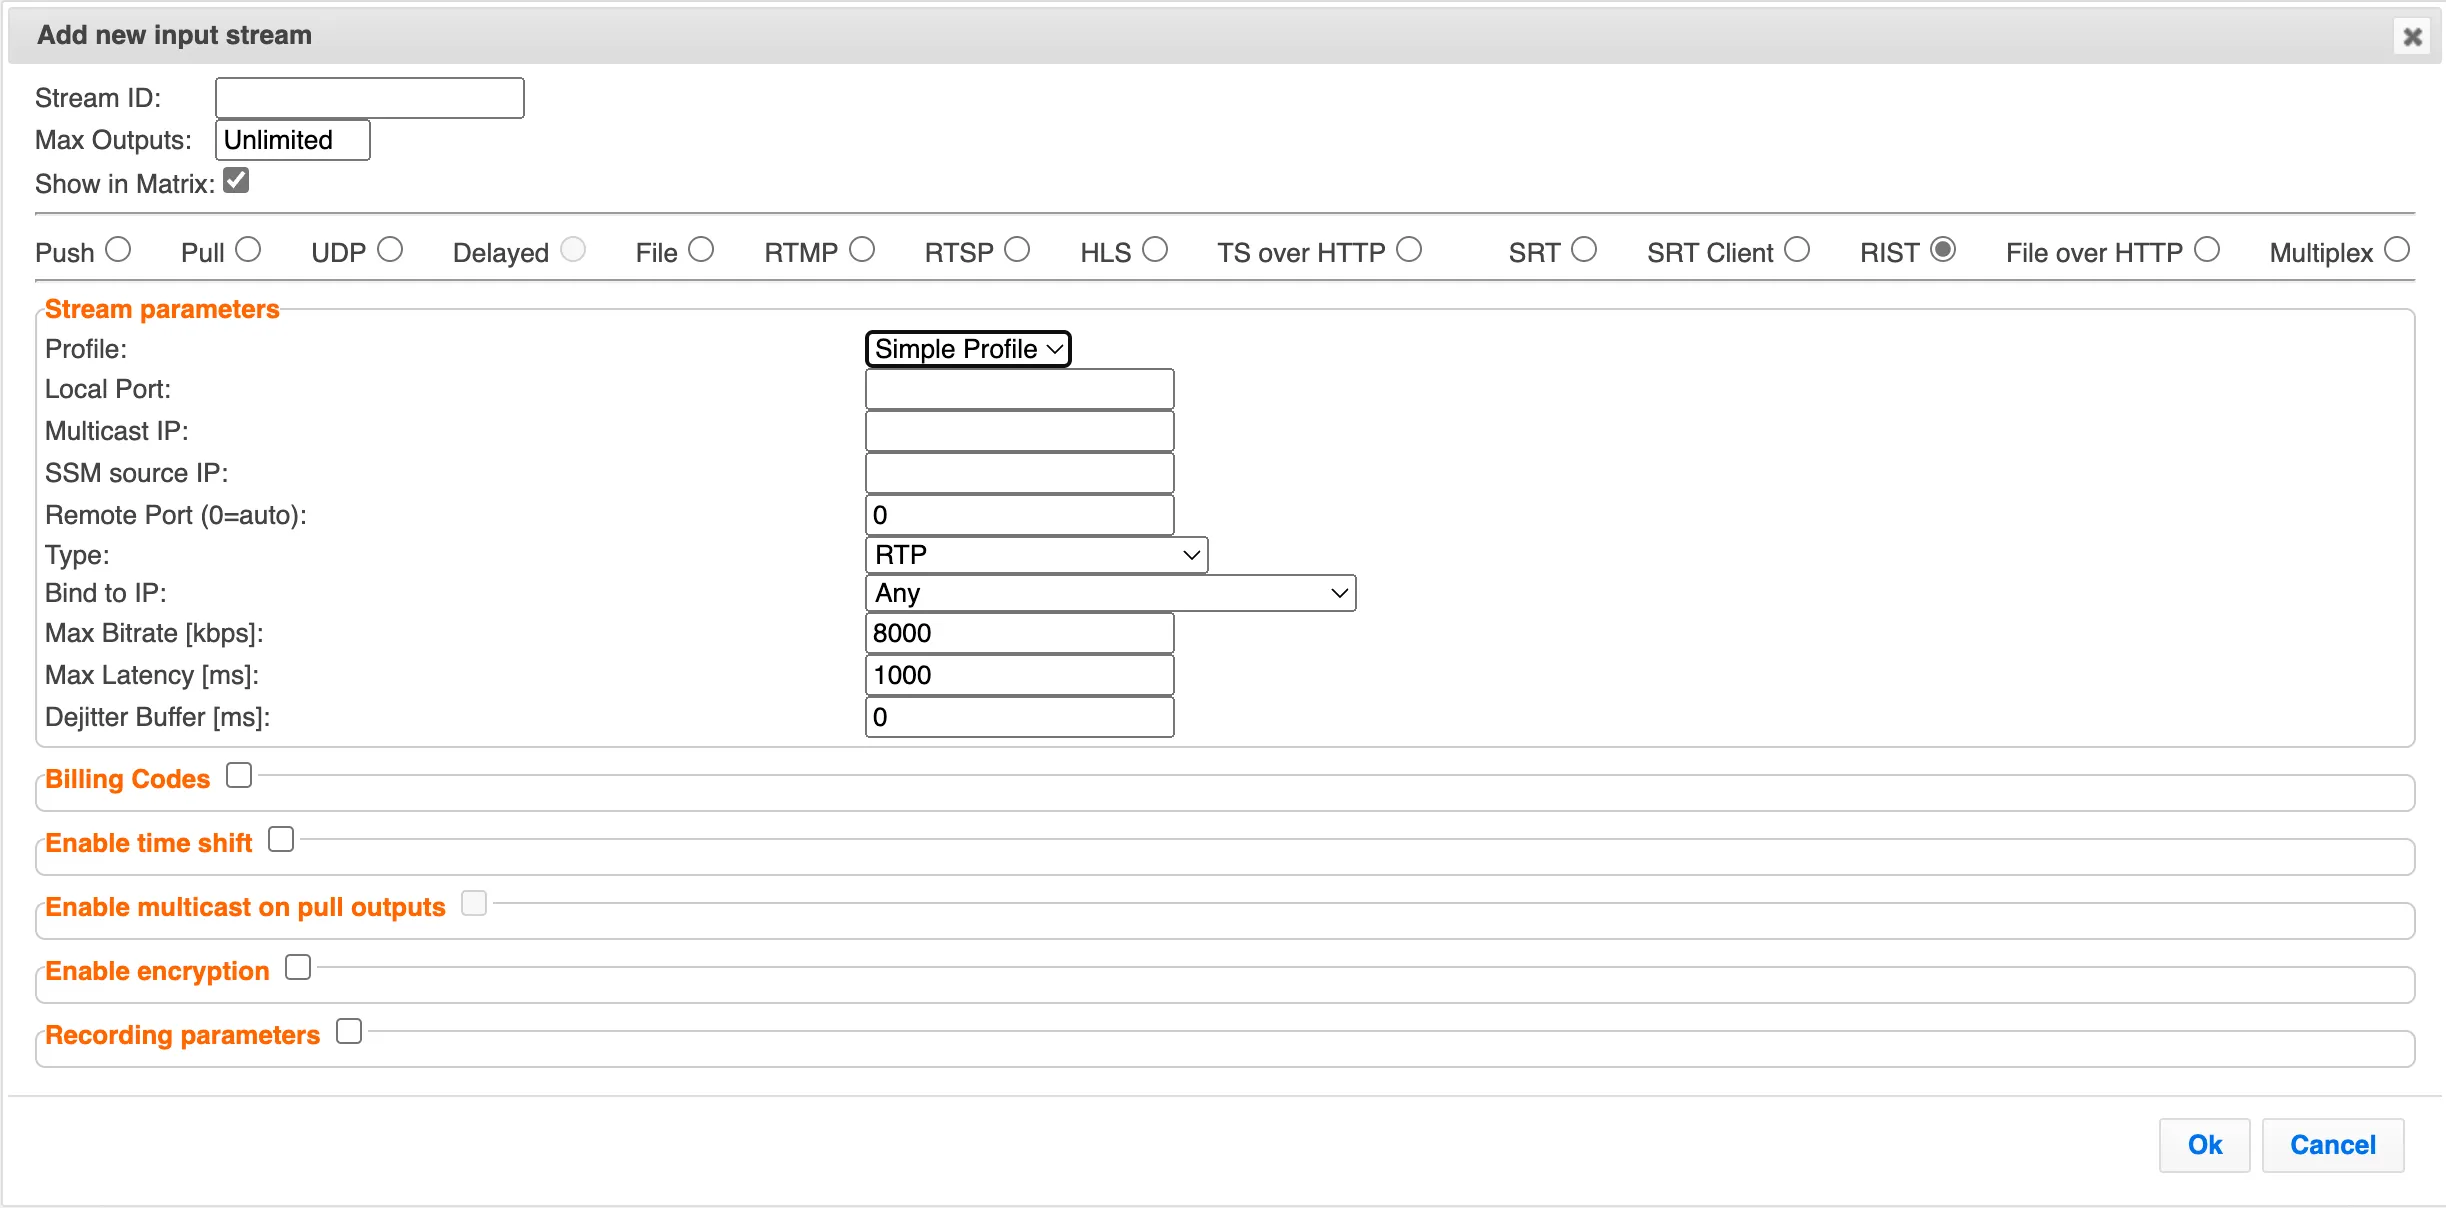2446x1208 pixels.
Task: Select the Pull input type
Action: pyautogui.click(x=248, y=250)
